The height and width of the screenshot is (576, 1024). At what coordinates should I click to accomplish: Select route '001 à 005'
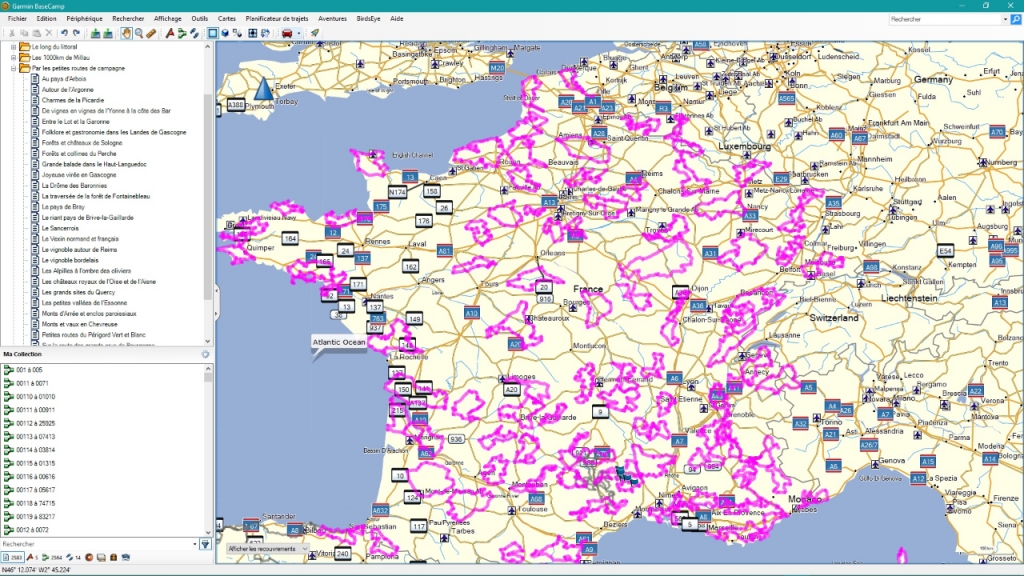29,370
